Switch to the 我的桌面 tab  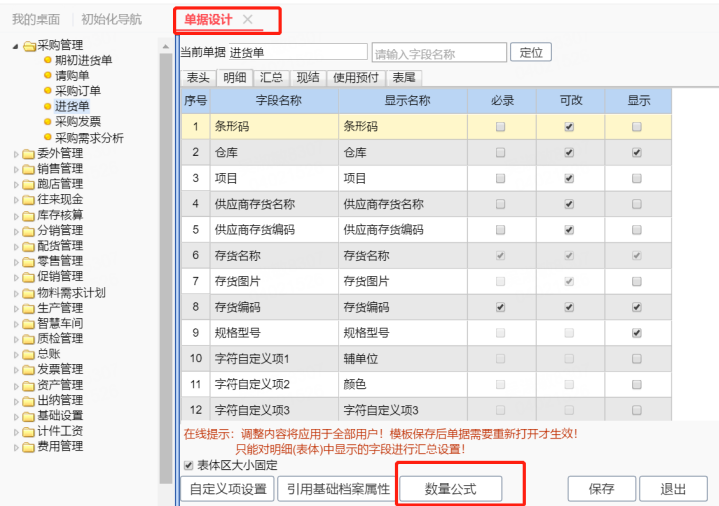tap(36, 19)
